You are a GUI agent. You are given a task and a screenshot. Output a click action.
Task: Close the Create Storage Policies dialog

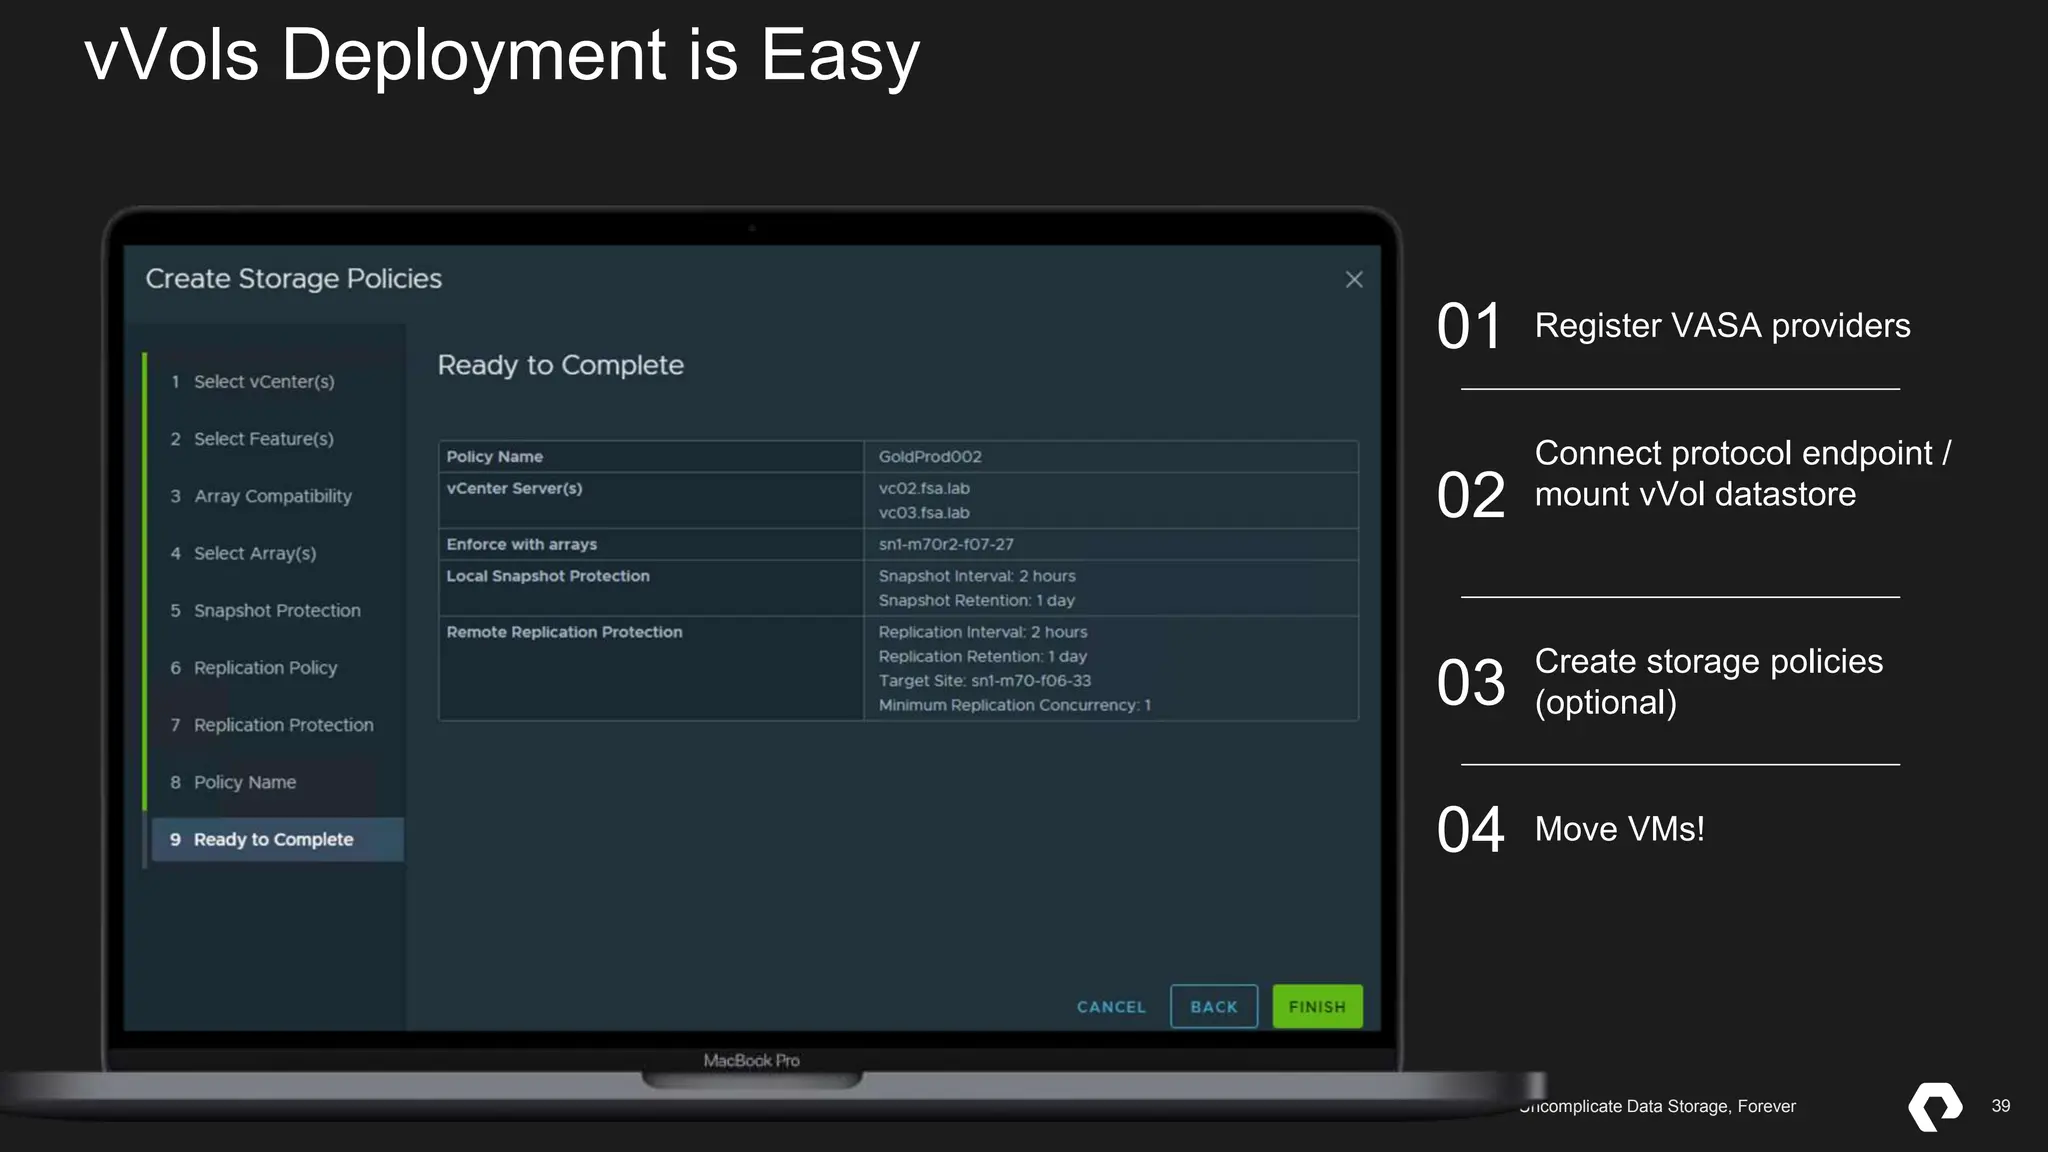pos(1354,280)
